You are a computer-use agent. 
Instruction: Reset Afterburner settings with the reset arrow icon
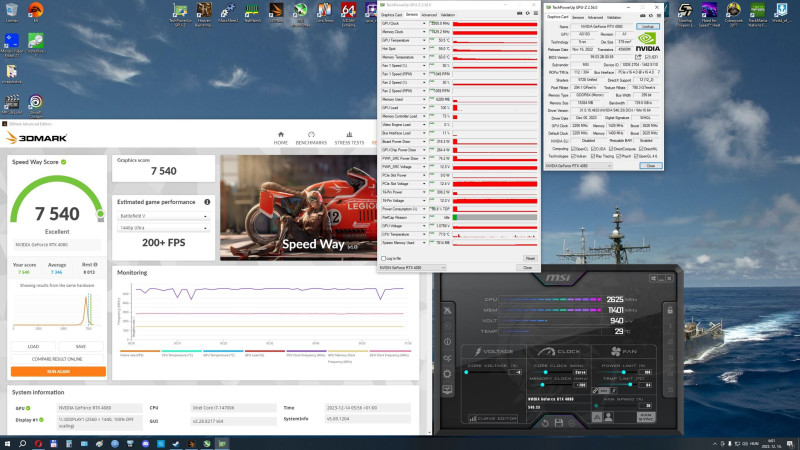(x=545, y=423)
